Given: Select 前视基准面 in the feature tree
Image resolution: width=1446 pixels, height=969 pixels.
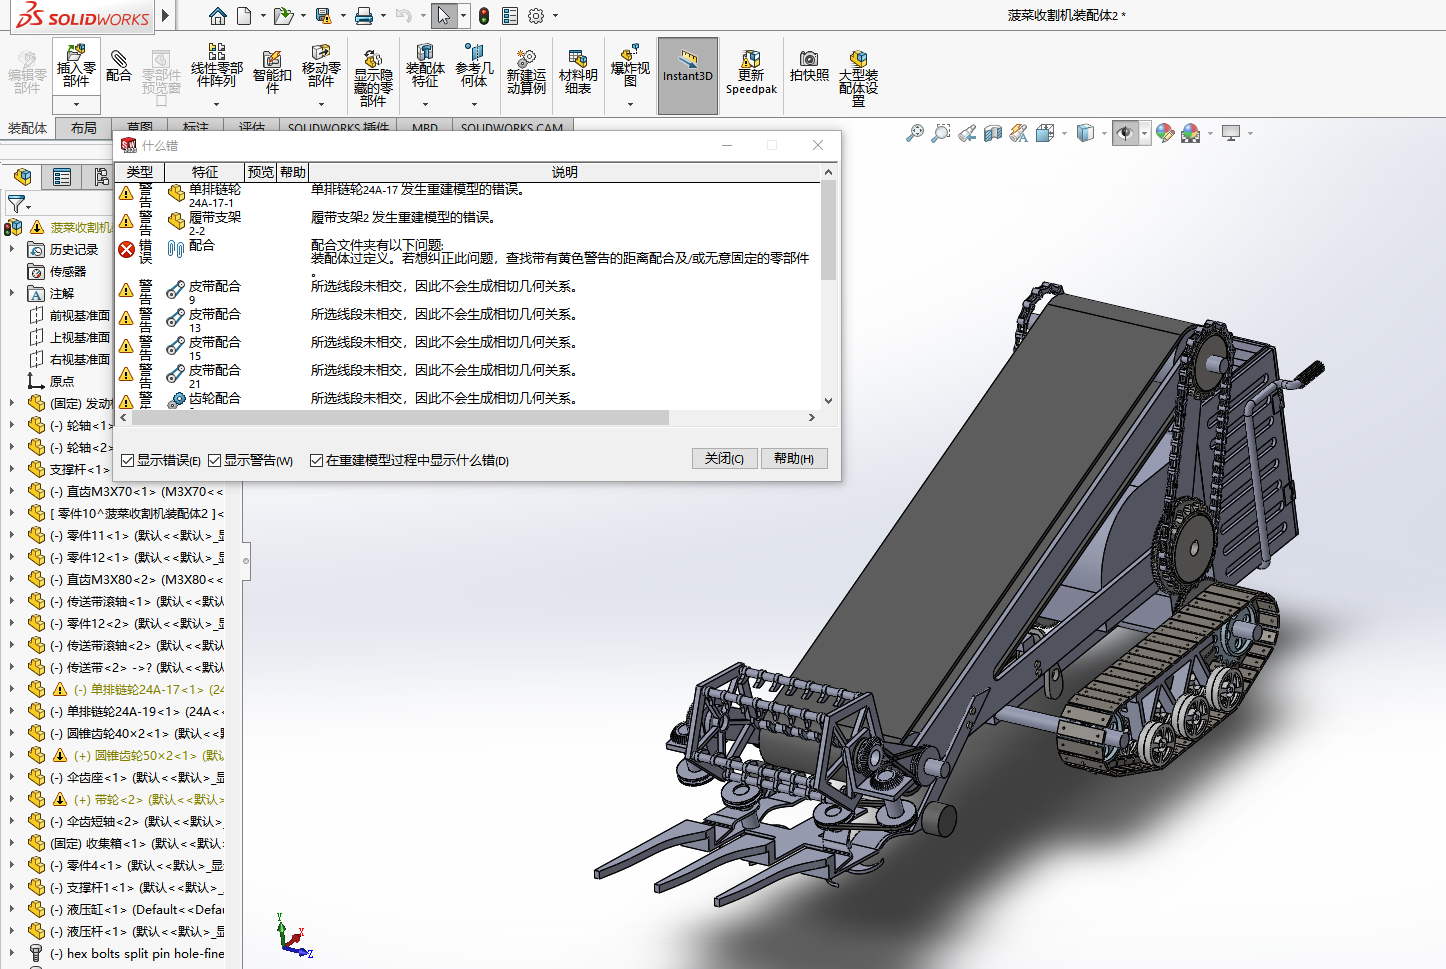Looking at the screenshot, I should pos(80,315).
